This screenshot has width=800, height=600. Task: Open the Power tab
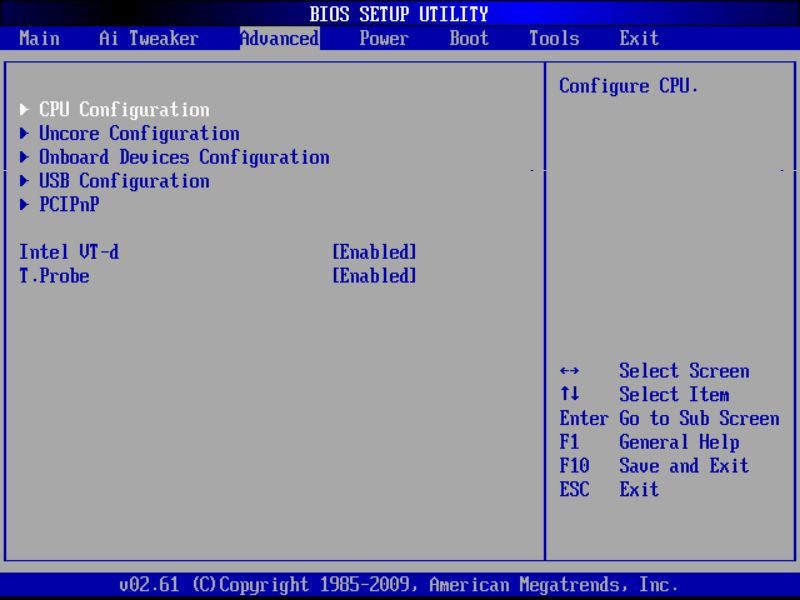(x=384, y=39)
